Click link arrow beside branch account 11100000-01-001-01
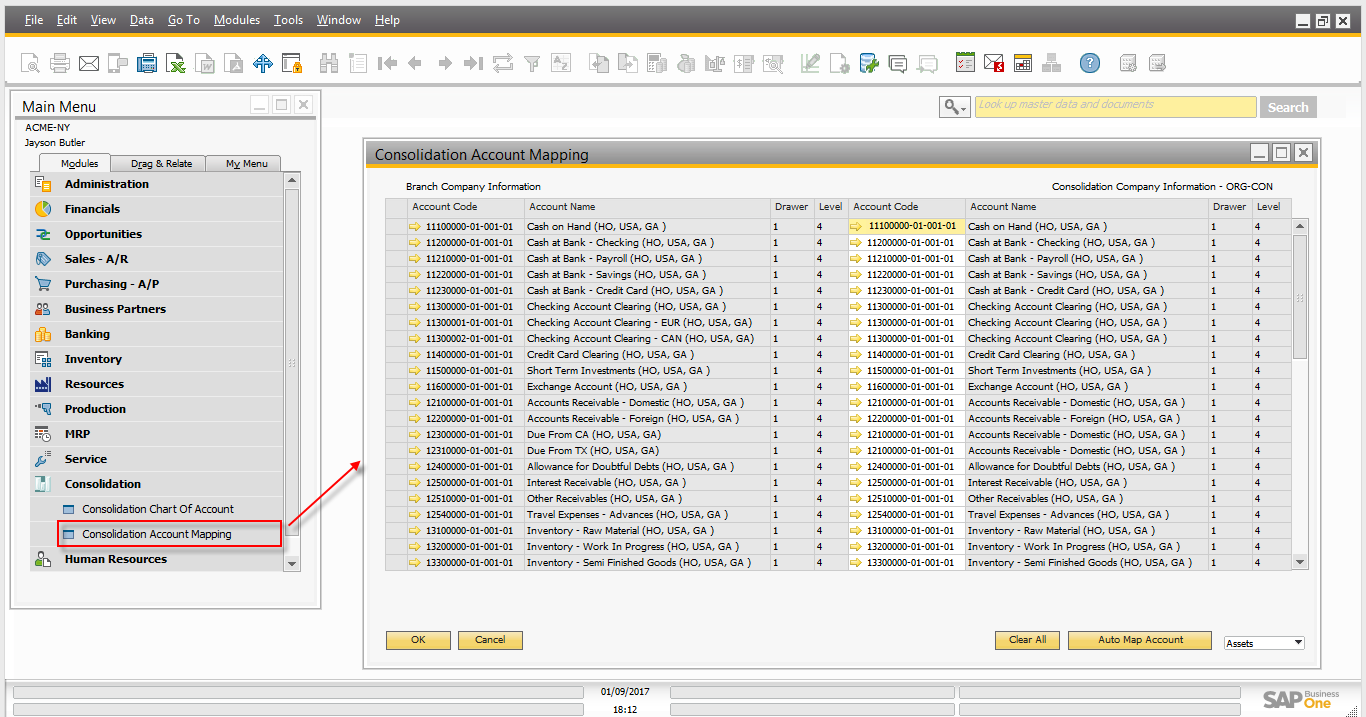This screenshot has width=1366, height=717. pyautogui.click(x=416, y=227)
